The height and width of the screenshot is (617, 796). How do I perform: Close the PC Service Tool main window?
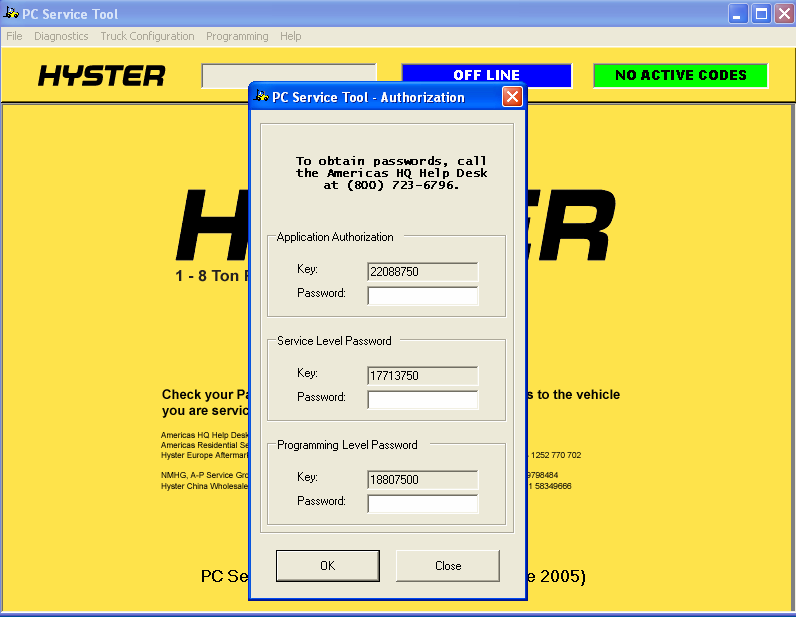(784, 14)
